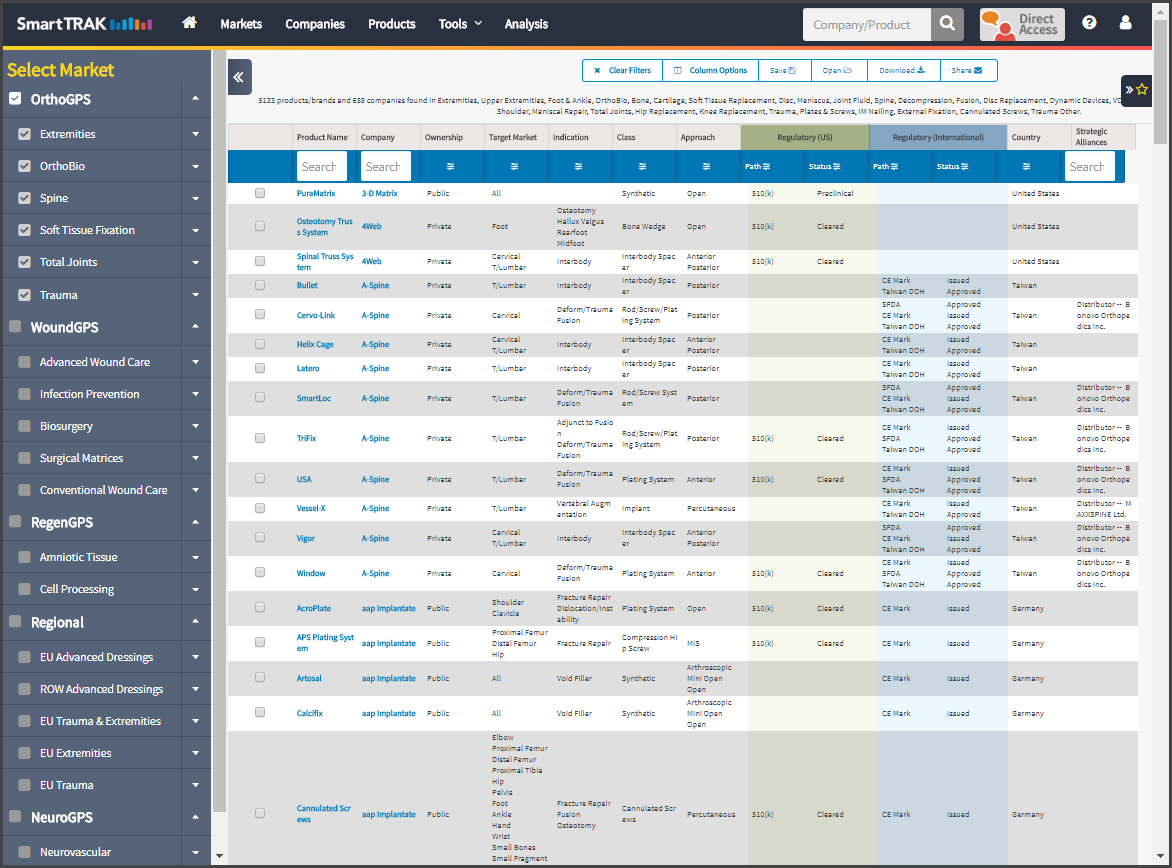The image size is (1172, 868).
Task: Download the product list
Action: coord(903,70)
